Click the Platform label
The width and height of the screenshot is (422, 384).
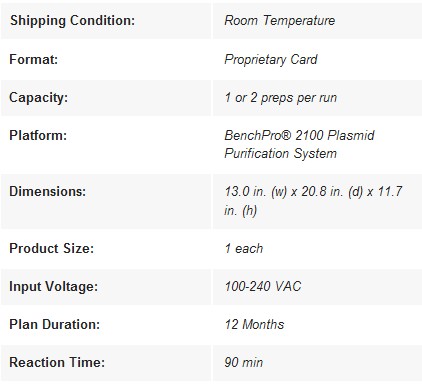point(38,136)
